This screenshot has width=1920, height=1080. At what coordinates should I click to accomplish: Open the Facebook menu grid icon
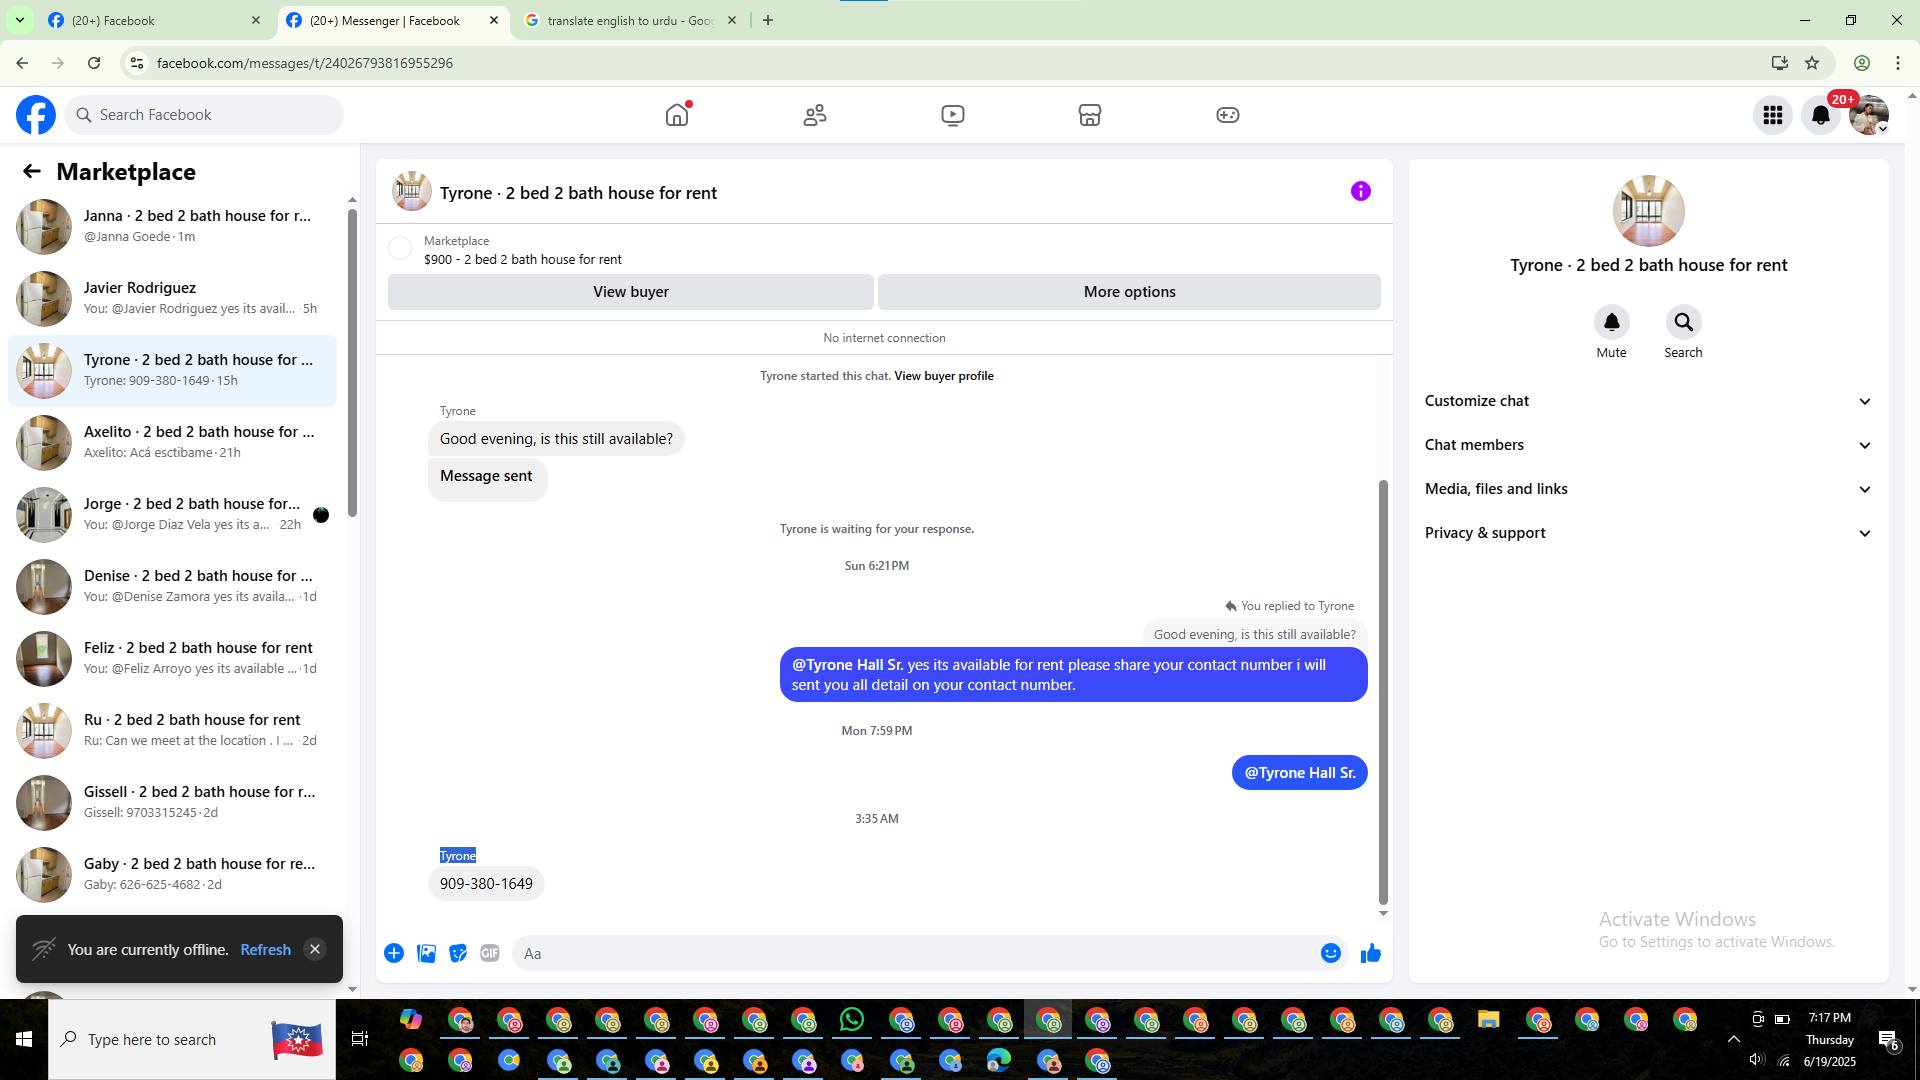click(x=1773, y=115)
